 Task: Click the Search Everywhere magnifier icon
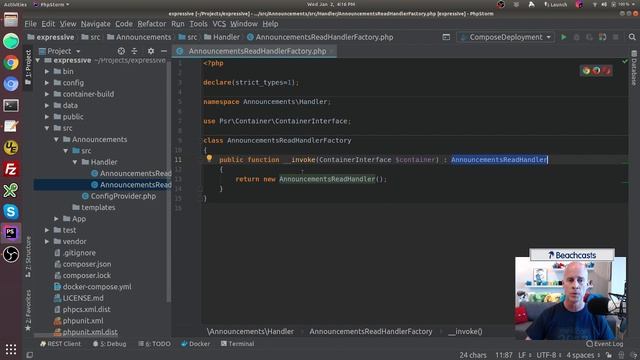tap(632, 37)
